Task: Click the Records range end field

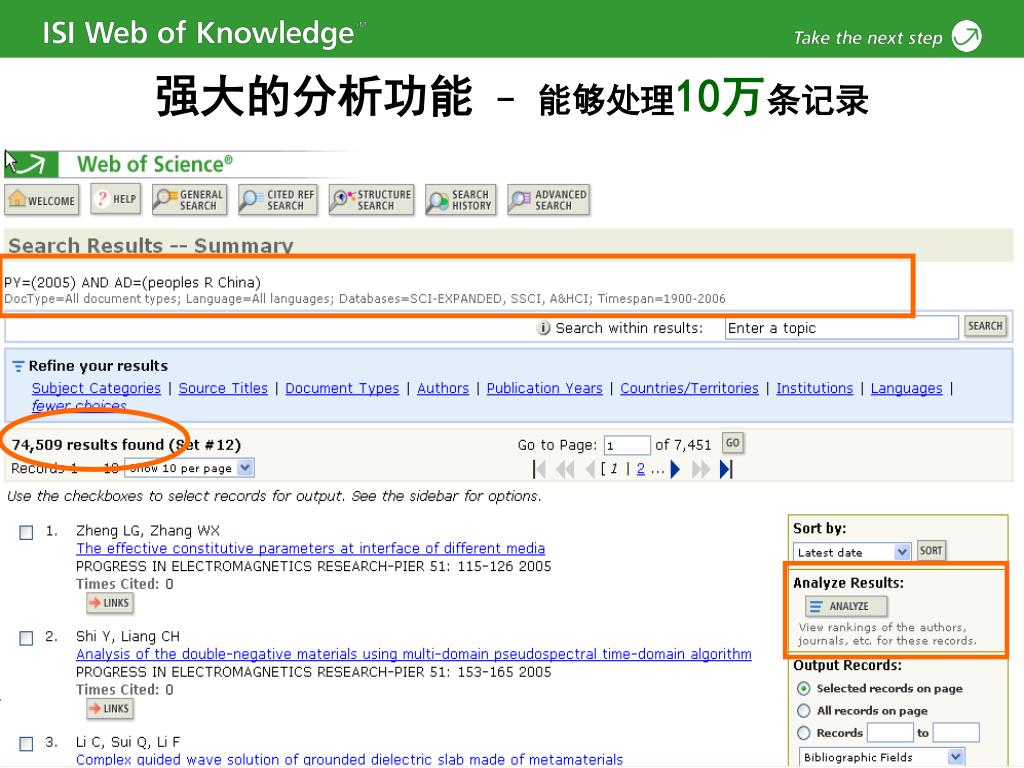Action: click(x=956, y=733)
